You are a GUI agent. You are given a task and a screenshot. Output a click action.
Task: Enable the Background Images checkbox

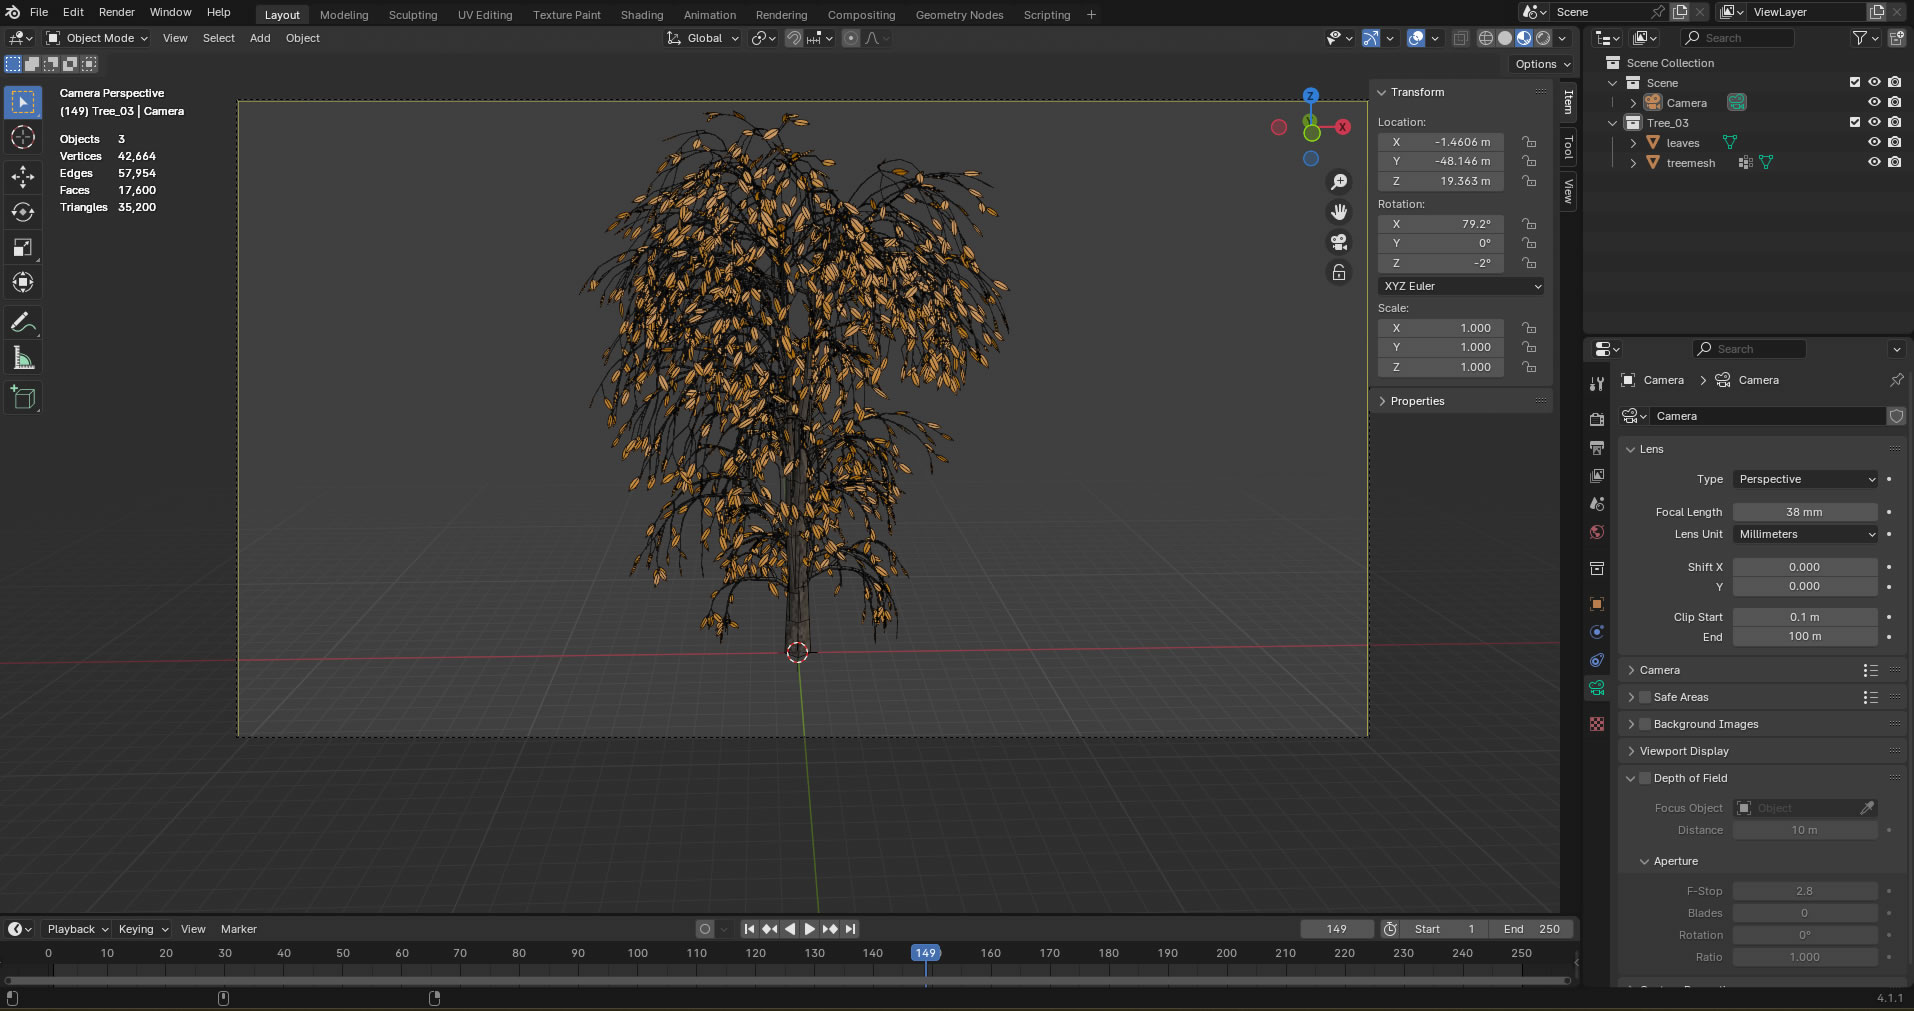tap(1645, 724)
